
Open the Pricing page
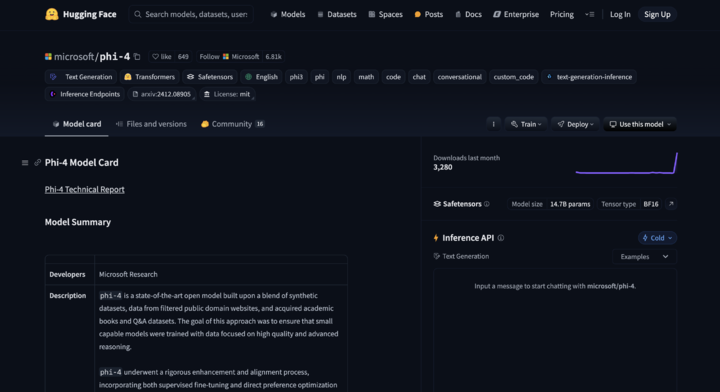click(x=562, y=14)
